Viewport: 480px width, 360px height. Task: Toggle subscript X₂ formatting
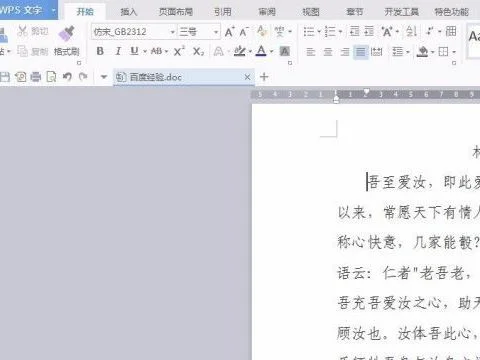click(x=198, y=51)
